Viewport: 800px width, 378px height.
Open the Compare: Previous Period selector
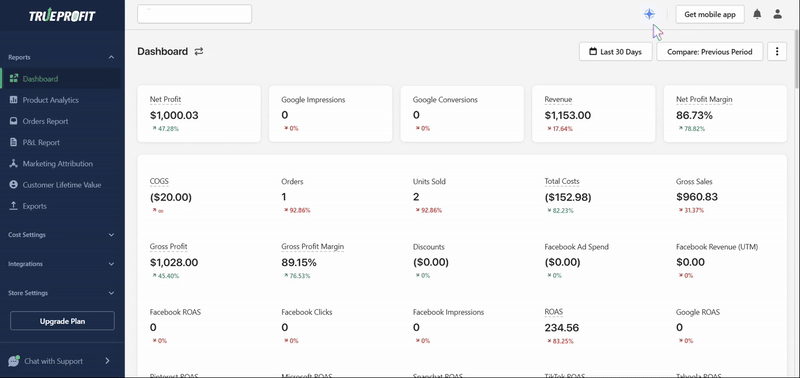tap(710, 52)
